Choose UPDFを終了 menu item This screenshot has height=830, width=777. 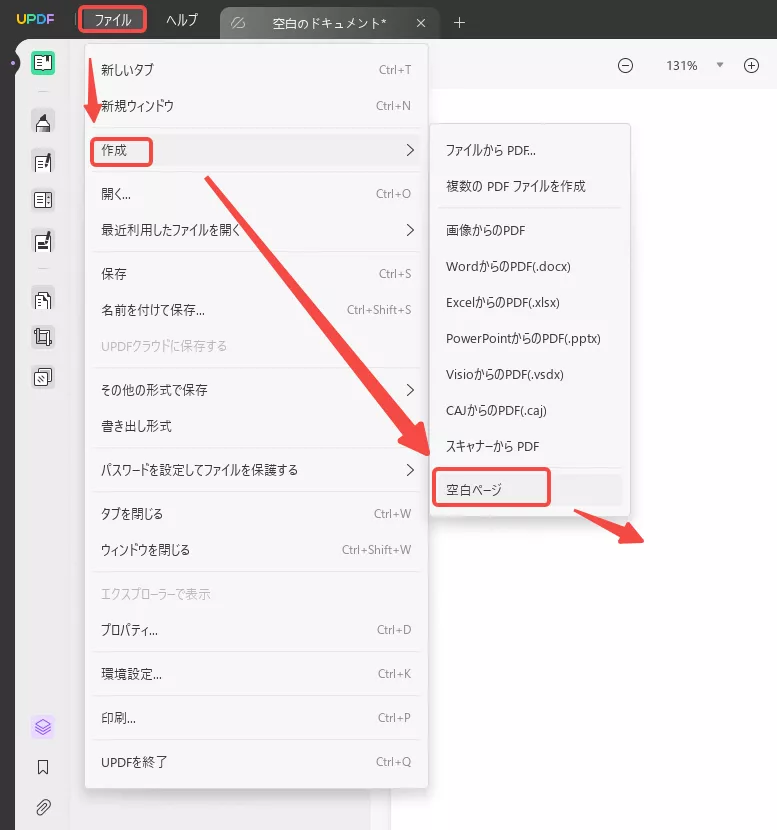click(256, 762)
